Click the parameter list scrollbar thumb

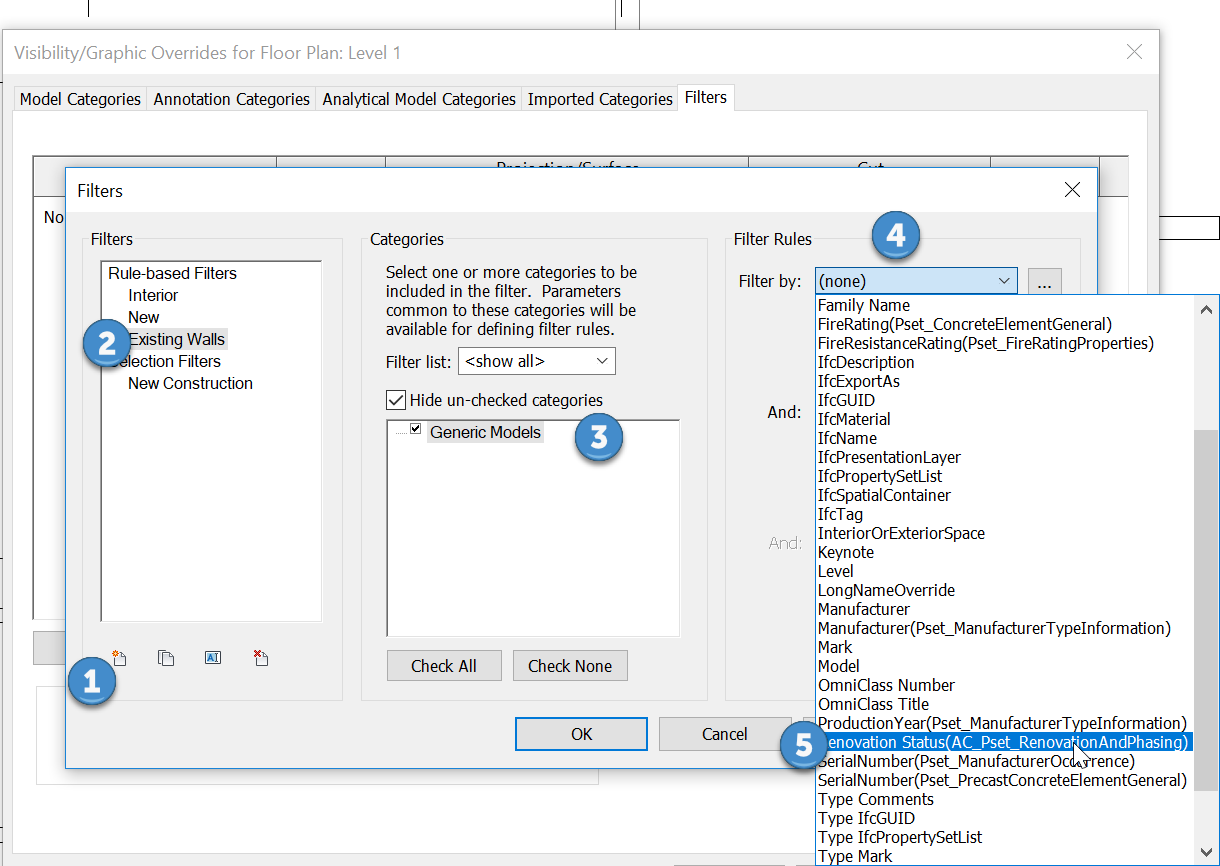click(1206, 610)
